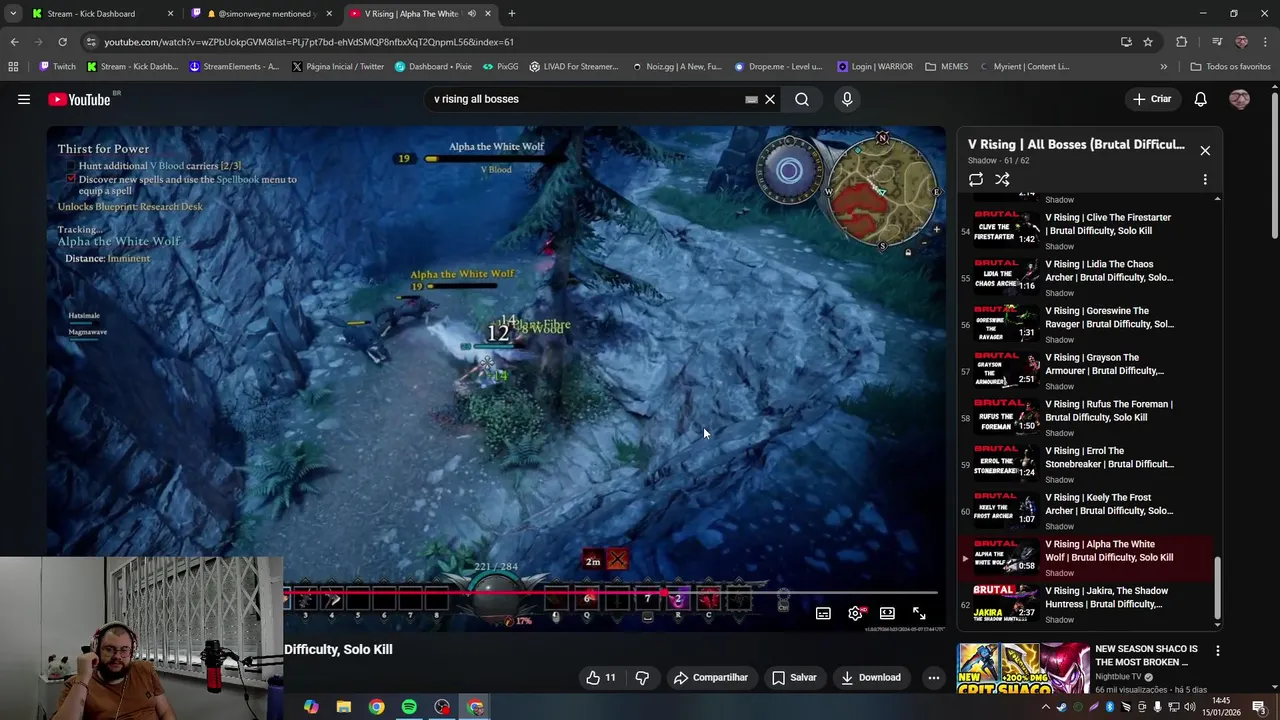Open the StreamElements bookmark

[234, 67]
